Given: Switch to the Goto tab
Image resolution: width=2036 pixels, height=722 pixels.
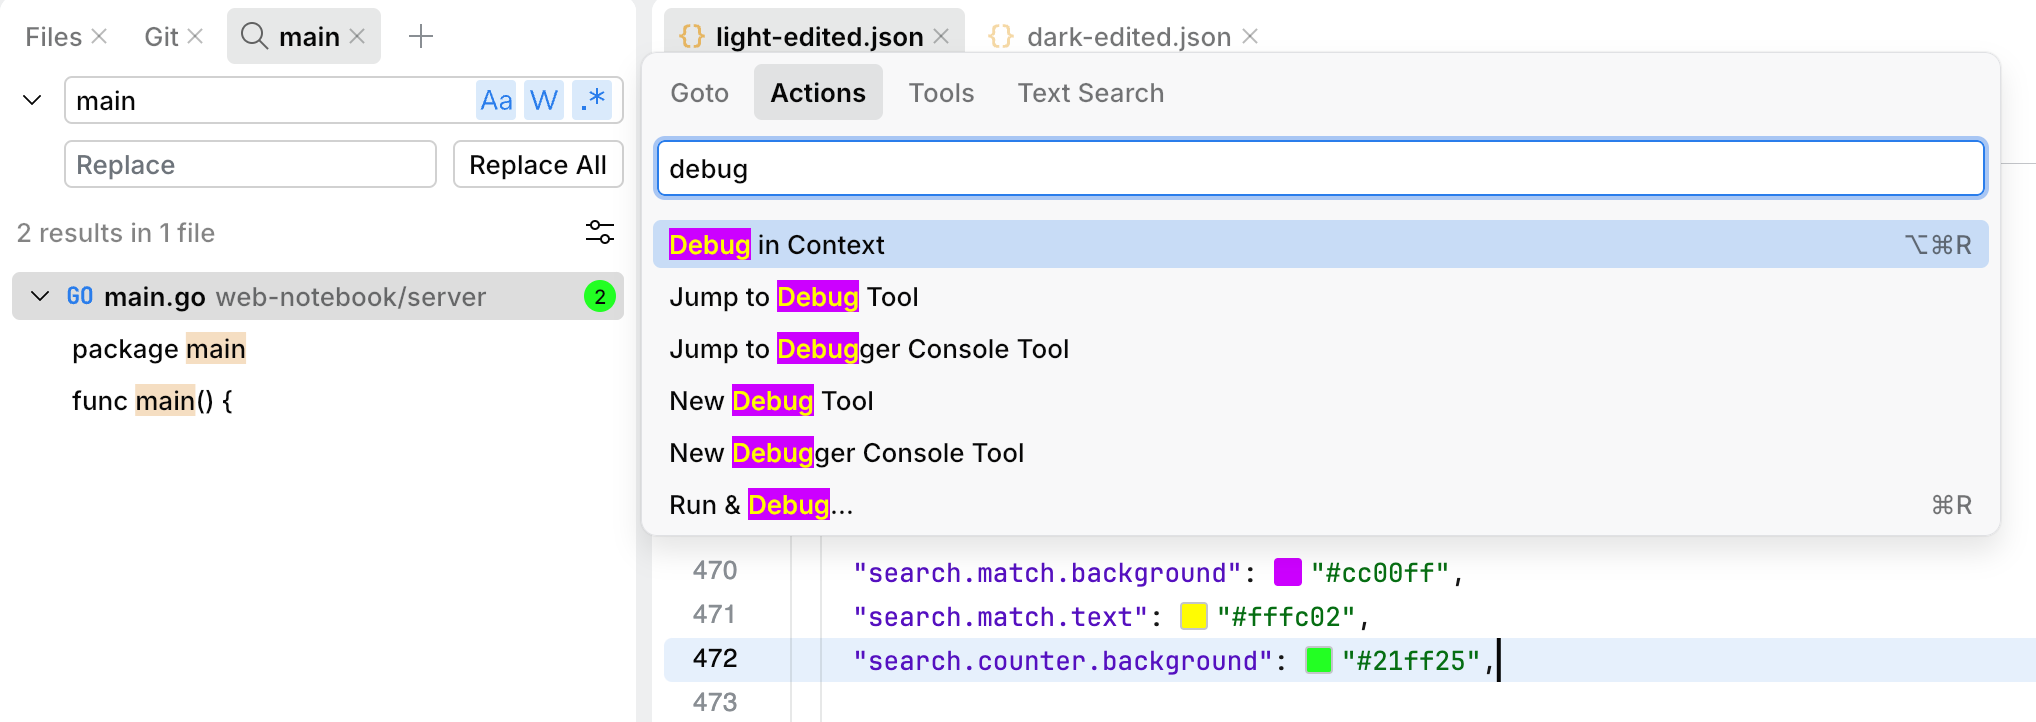Looking at the screenshot, I should [699, 93].
